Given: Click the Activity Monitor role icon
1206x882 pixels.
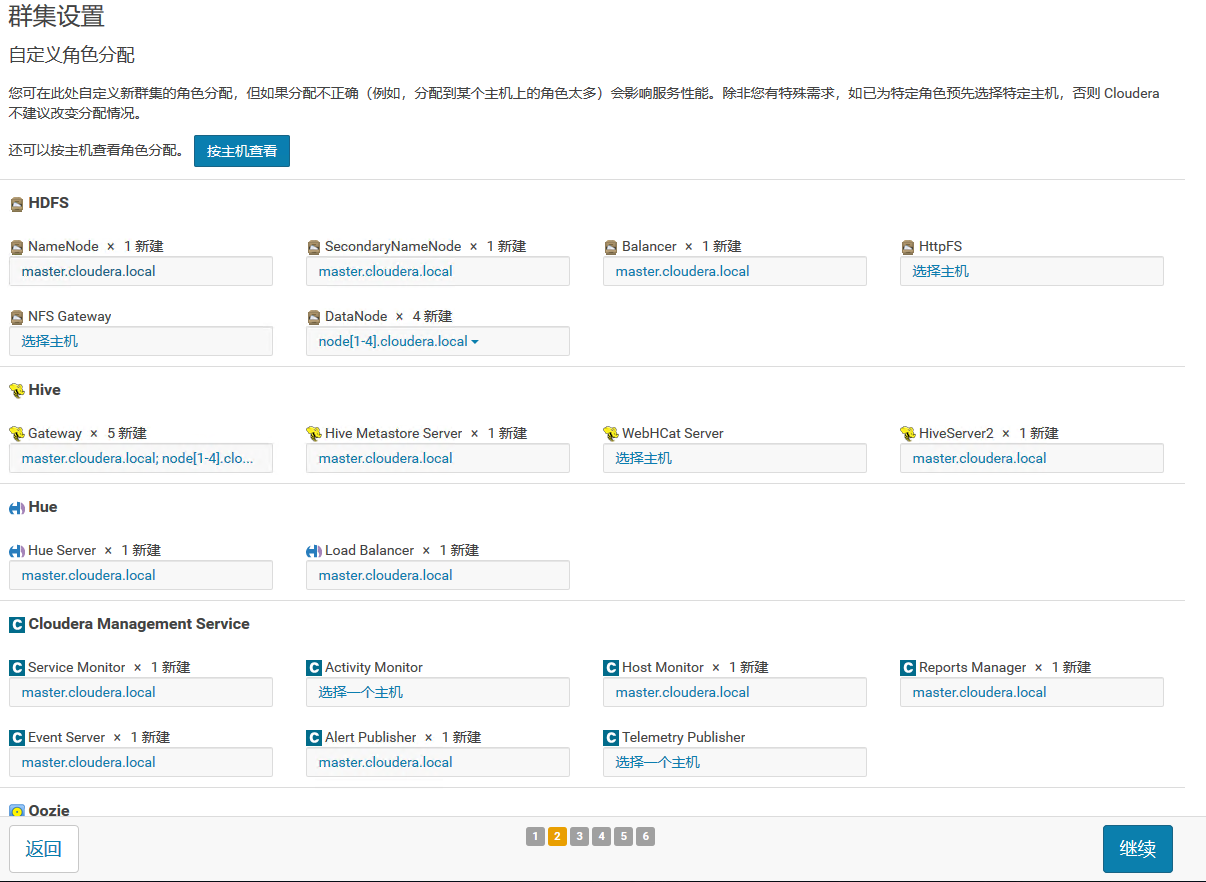Looking at the screenshot, I should [314, 668].
